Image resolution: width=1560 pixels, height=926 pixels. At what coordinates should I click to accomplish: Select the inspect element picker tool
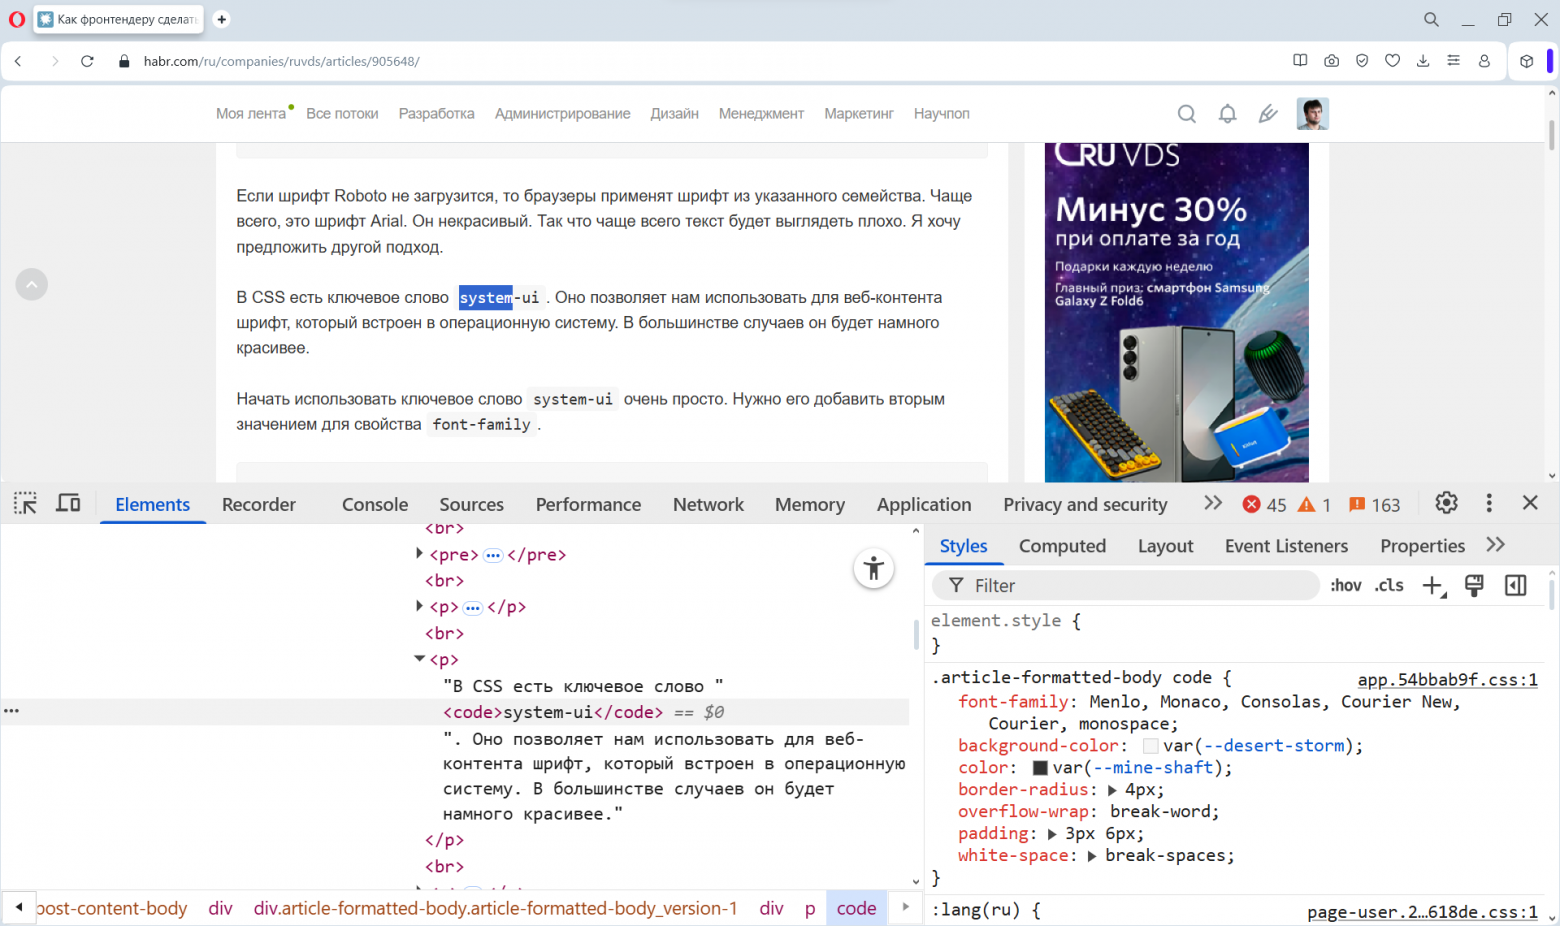pos(24,503)
